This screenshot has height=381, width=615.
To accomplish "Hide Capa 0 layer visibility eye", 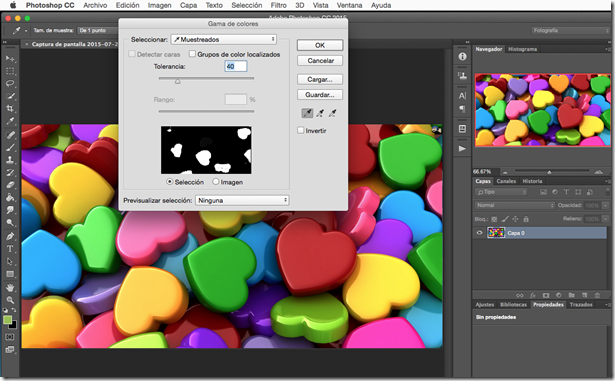I will (x=479, y=233).
